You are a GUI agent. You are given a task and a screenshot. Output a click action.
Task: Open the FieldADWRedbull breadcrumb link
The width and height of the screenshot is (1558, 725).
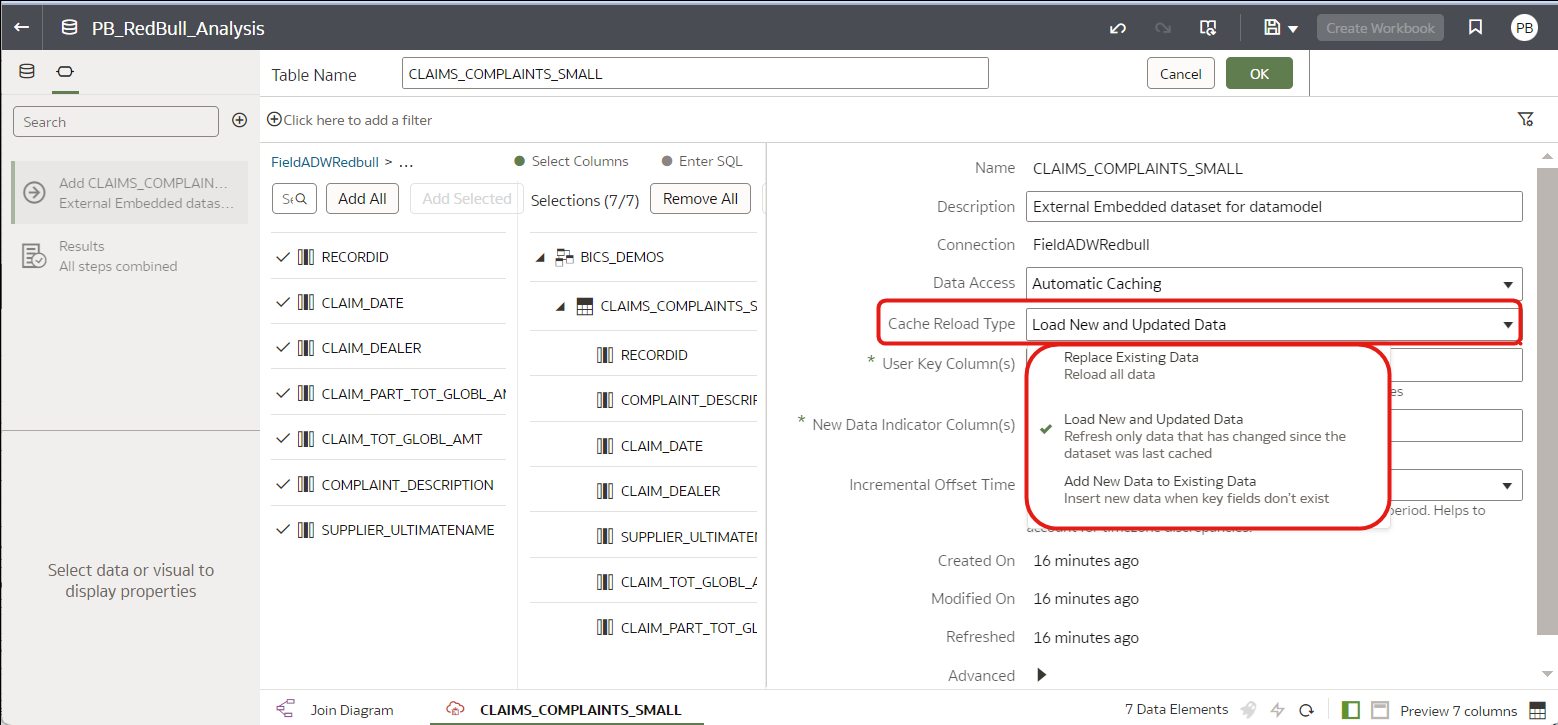[x=326, y=161]
